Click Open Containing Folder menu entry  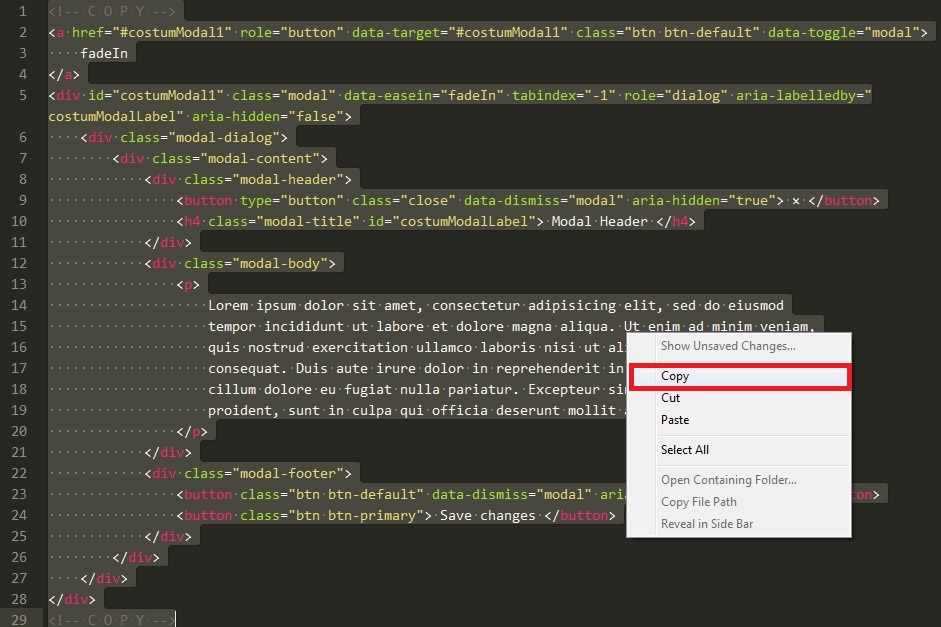tap(728, 480)
